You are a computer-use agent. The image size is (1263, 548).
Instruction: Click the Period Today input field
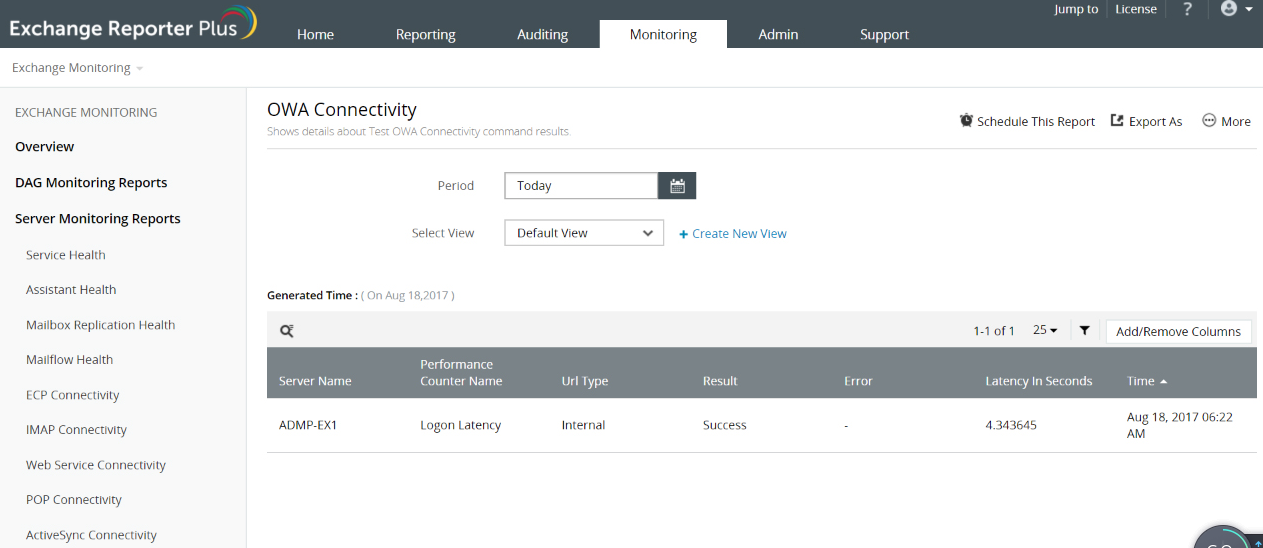click(x=581, y=186)
